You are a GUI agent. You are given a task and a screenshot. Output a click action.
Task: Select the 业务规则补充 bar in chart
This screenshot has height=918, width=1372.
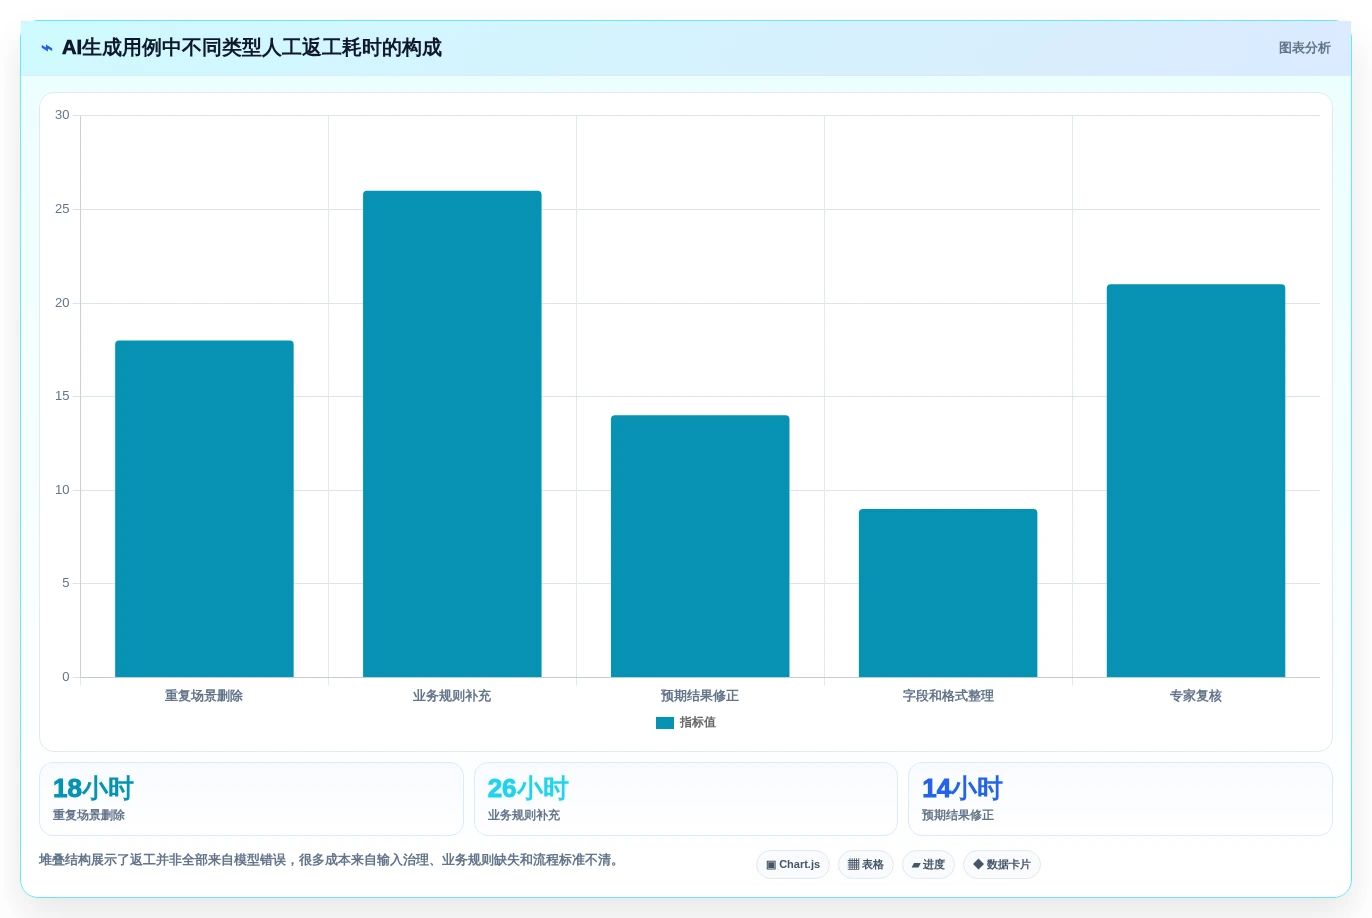(x=452, y=434)
